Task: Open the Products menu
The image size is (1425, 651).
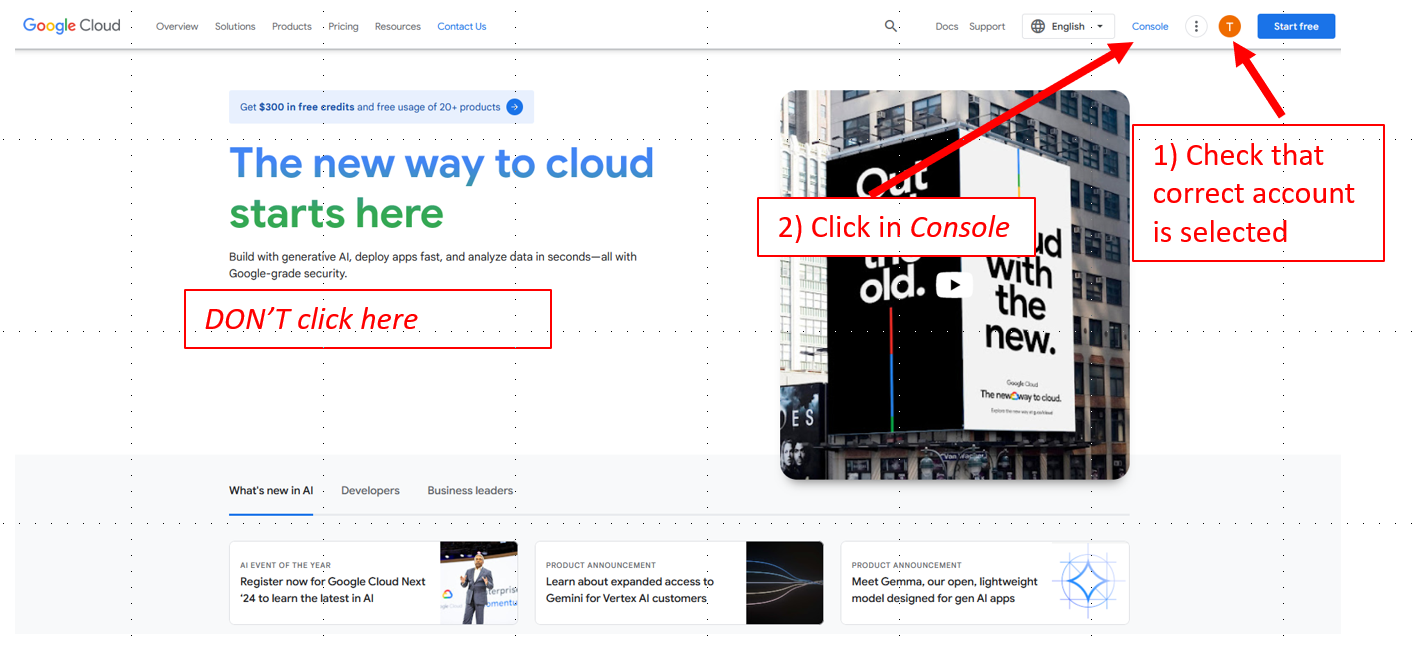Action: coord(292,27)
